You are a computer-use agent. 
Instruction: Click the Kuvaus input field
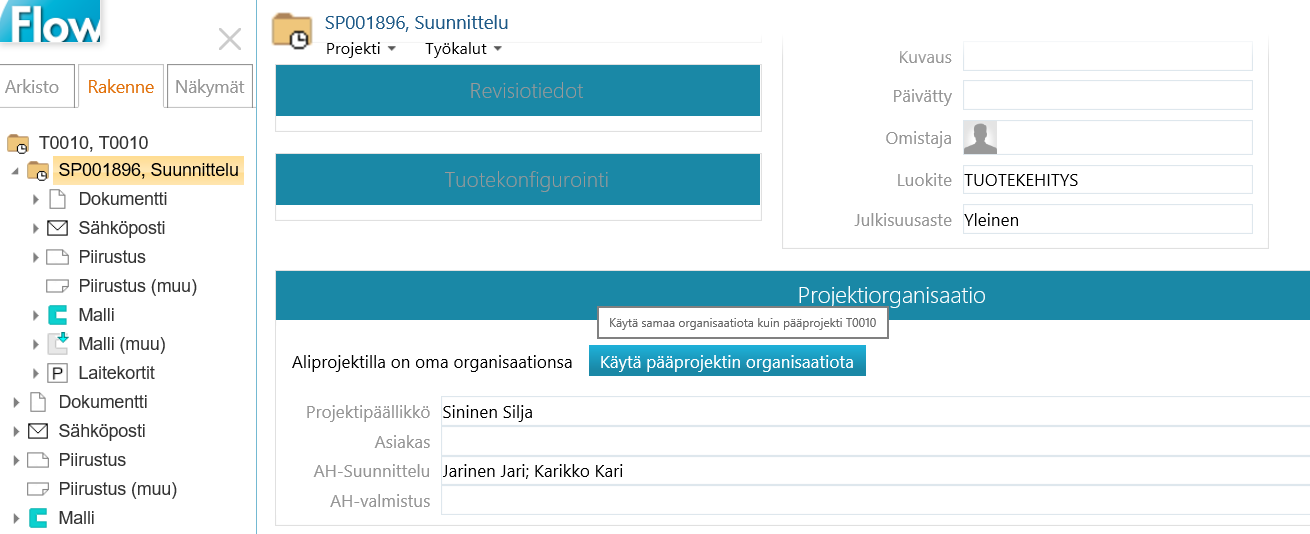(x=1107, y=57)
